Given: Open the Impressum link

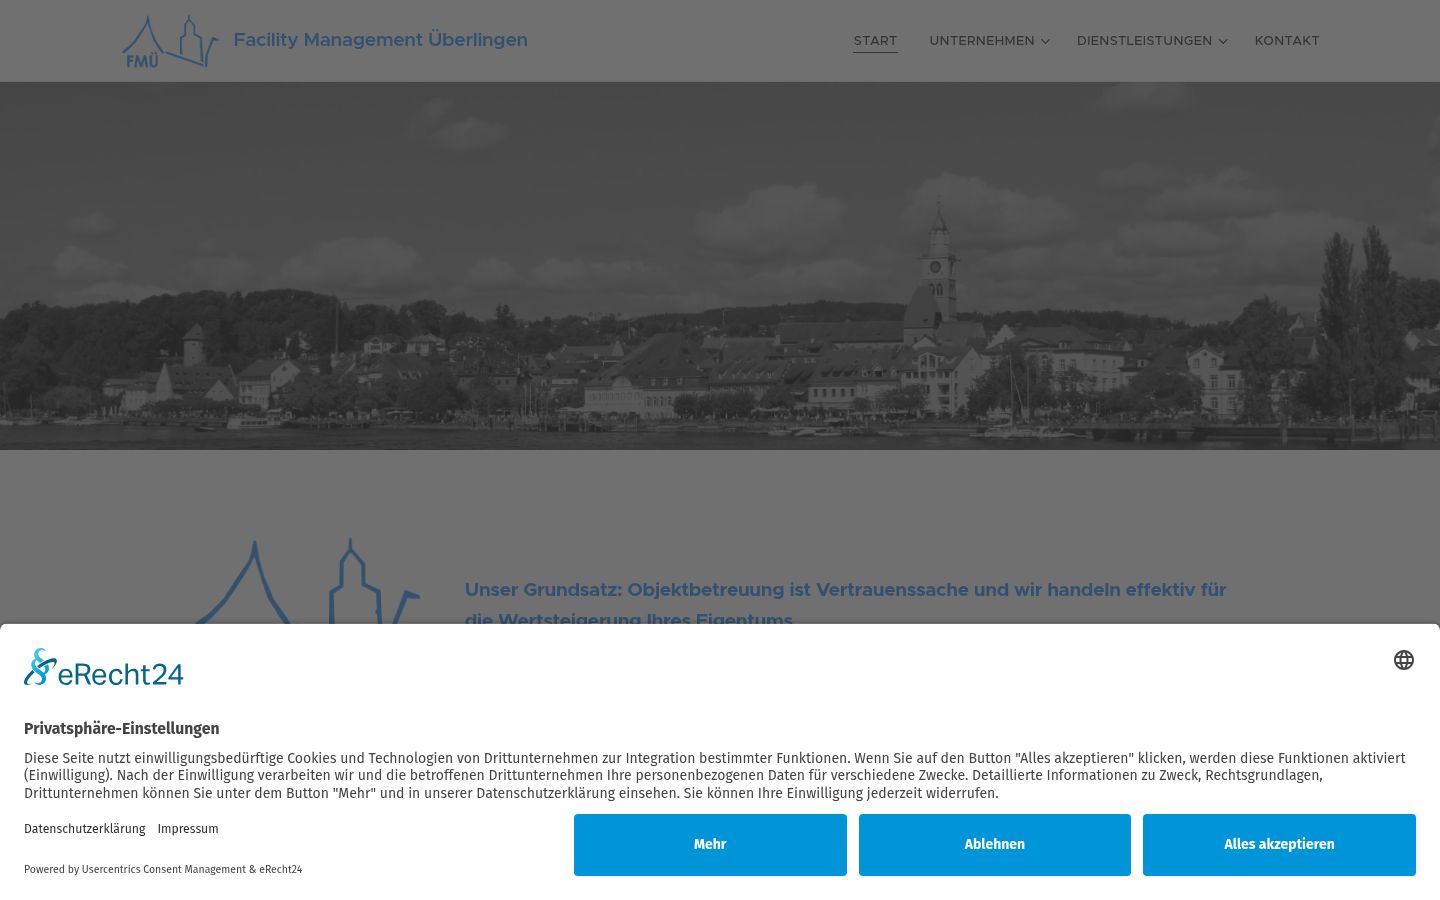Looking at the screenshot, I should (188, 829).
